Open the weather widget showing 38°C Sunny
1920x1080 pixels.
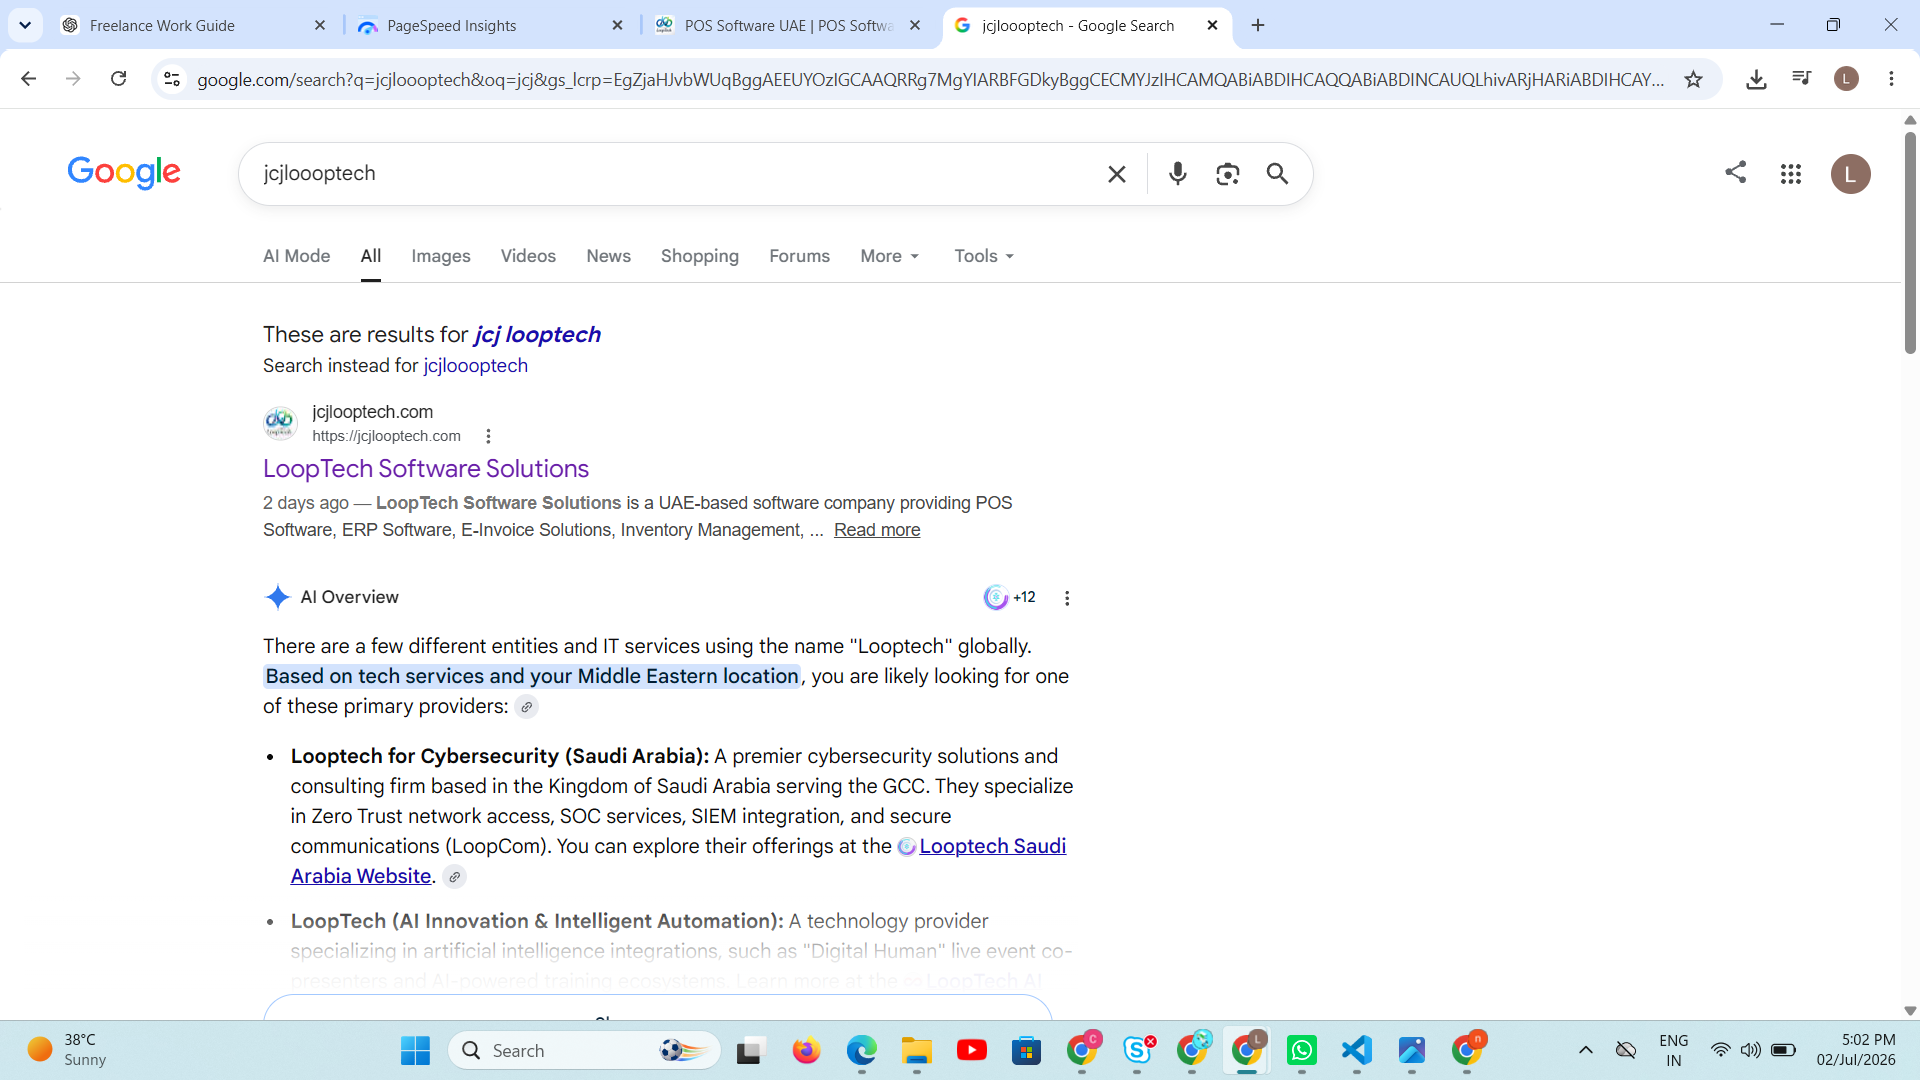point(68,1050)
